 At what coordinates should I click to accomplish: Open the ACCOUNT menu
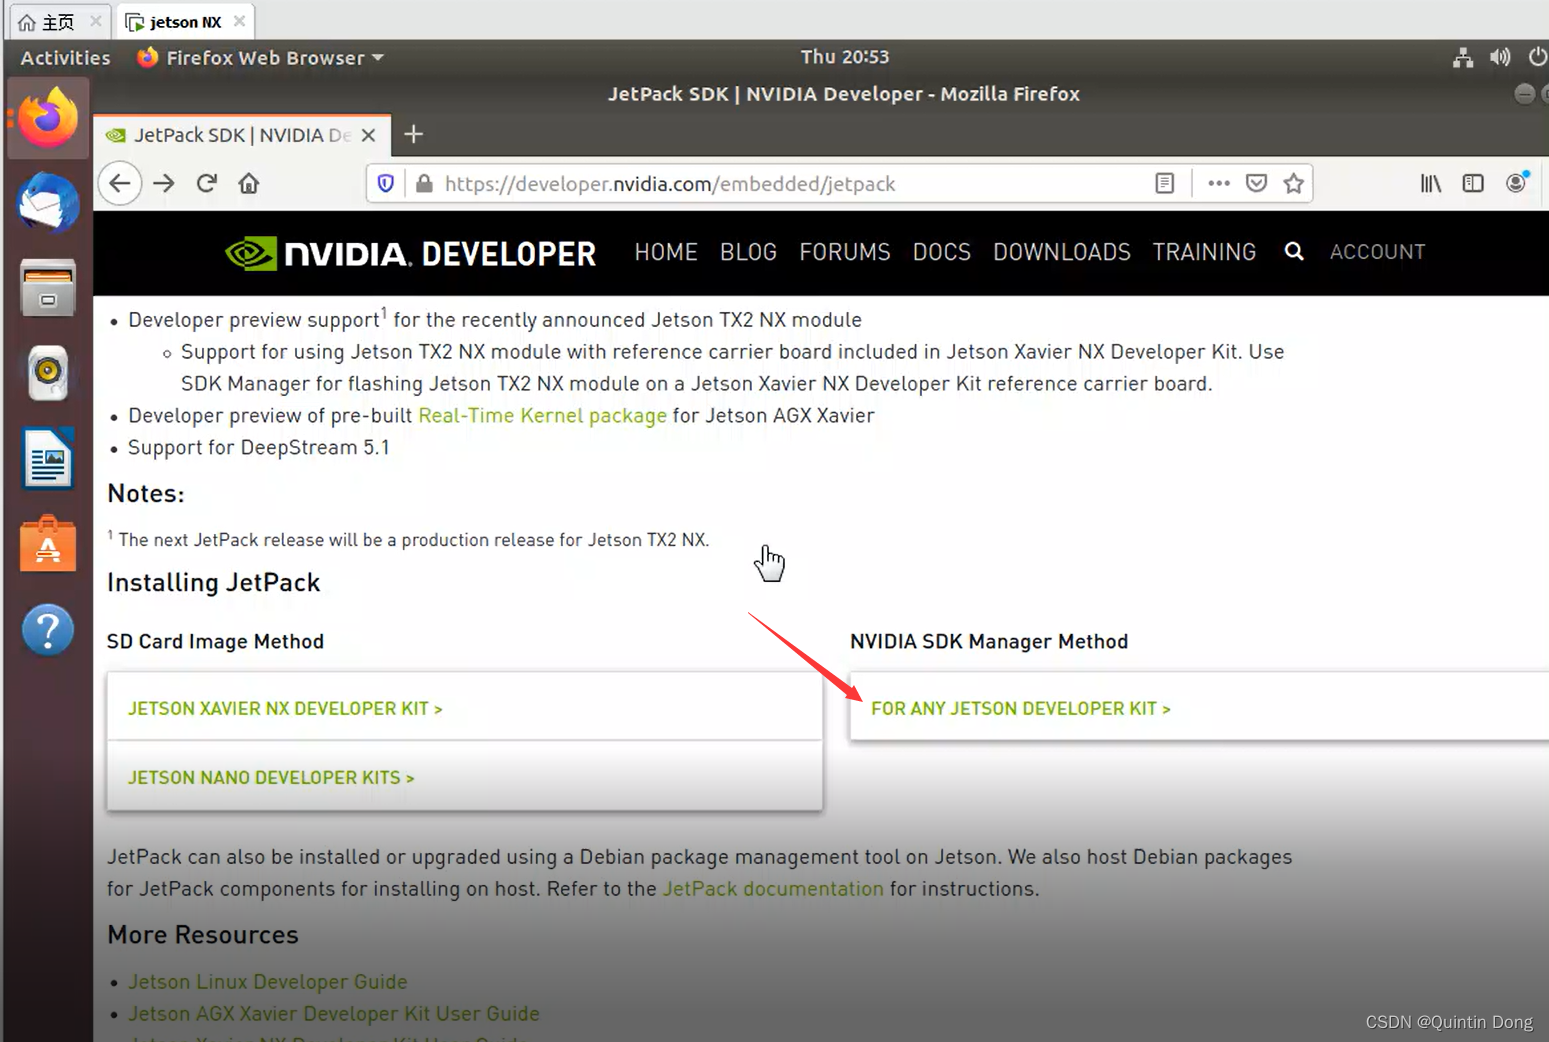pyautogui.click(x=1377, y=252)
